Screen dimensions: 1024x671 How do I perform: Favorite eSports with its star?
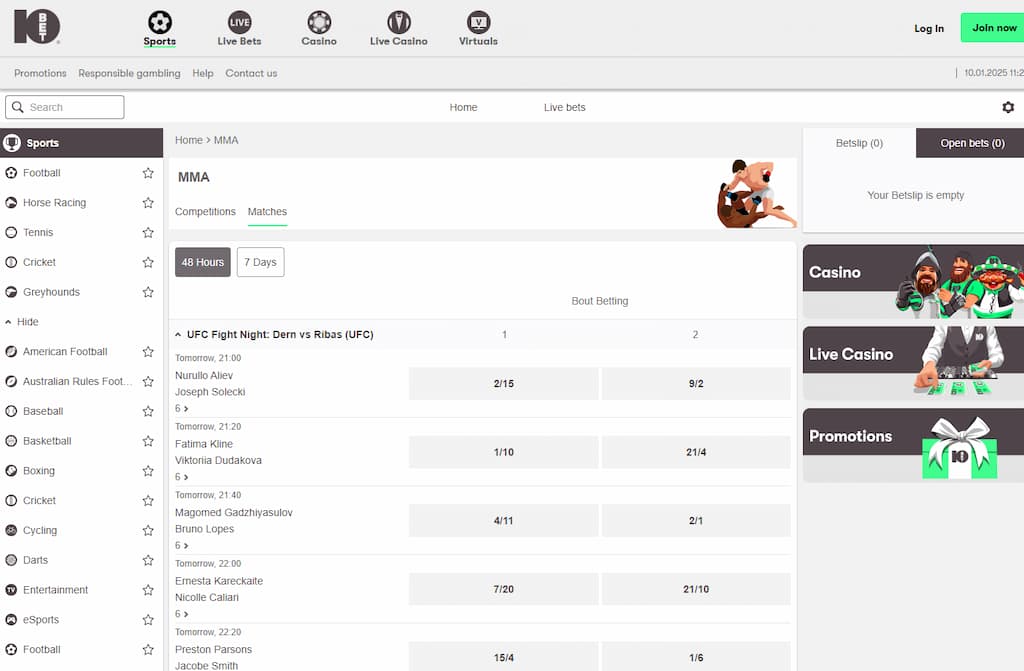[148, 619]
